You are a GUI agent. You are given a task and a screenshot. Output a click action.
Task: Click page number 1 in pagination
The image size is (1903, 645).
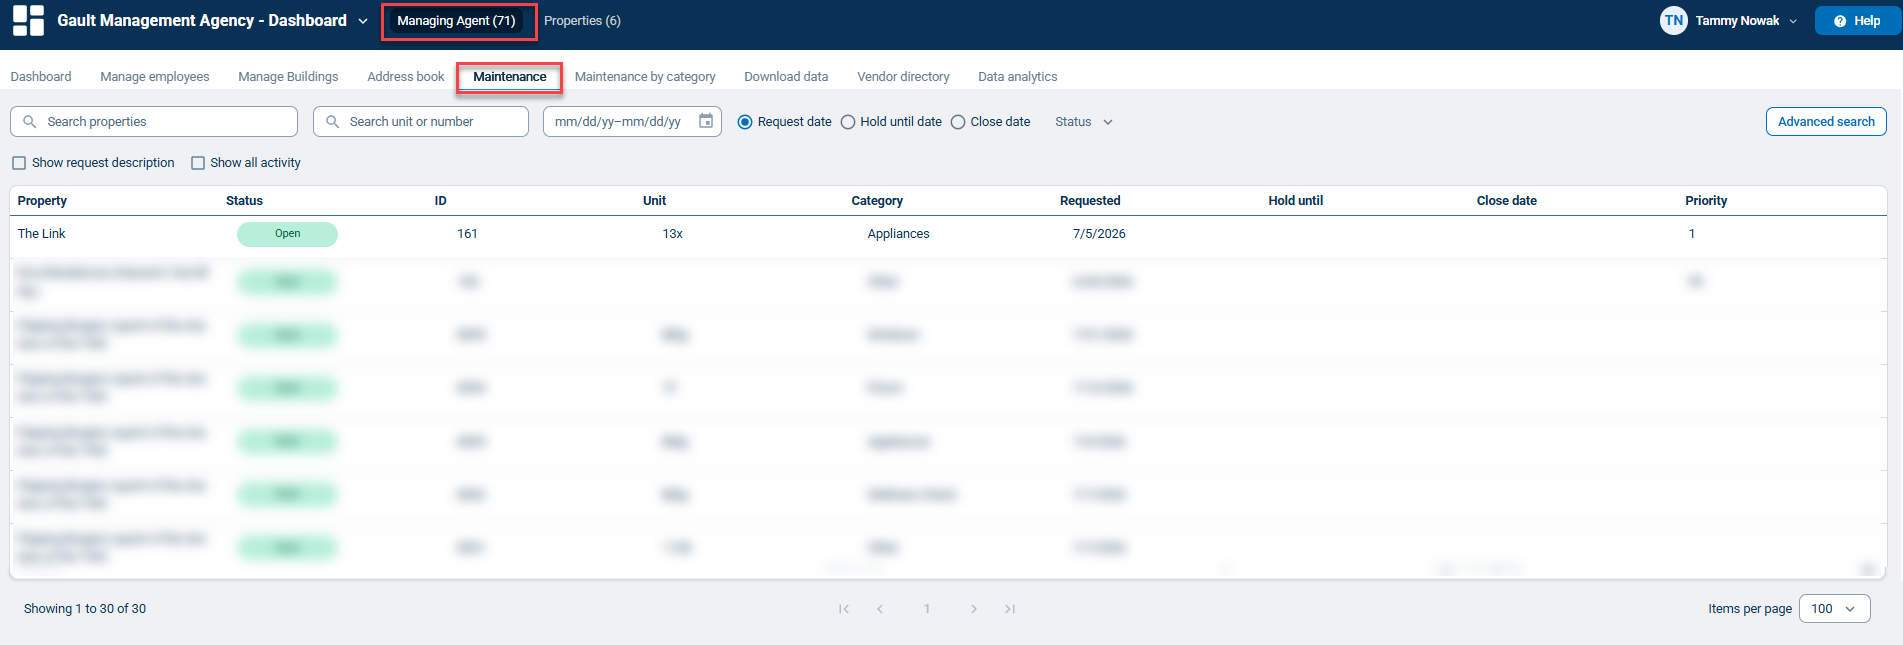(927, 608)
